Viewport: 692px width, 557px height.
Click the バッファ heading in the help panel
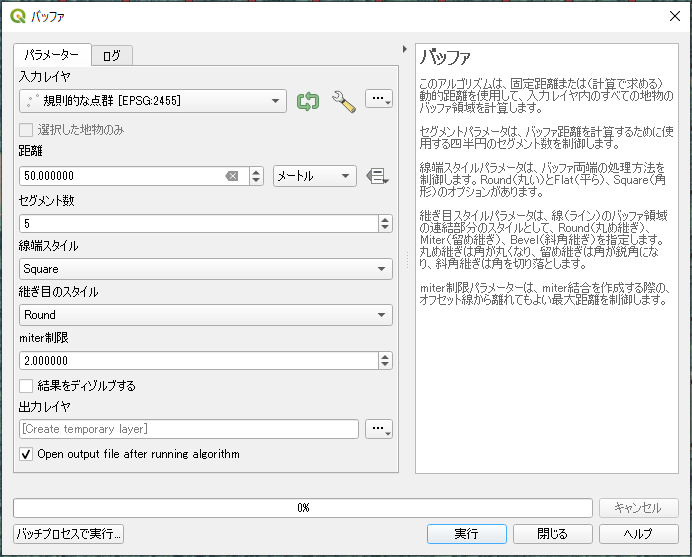pos(445,57)
